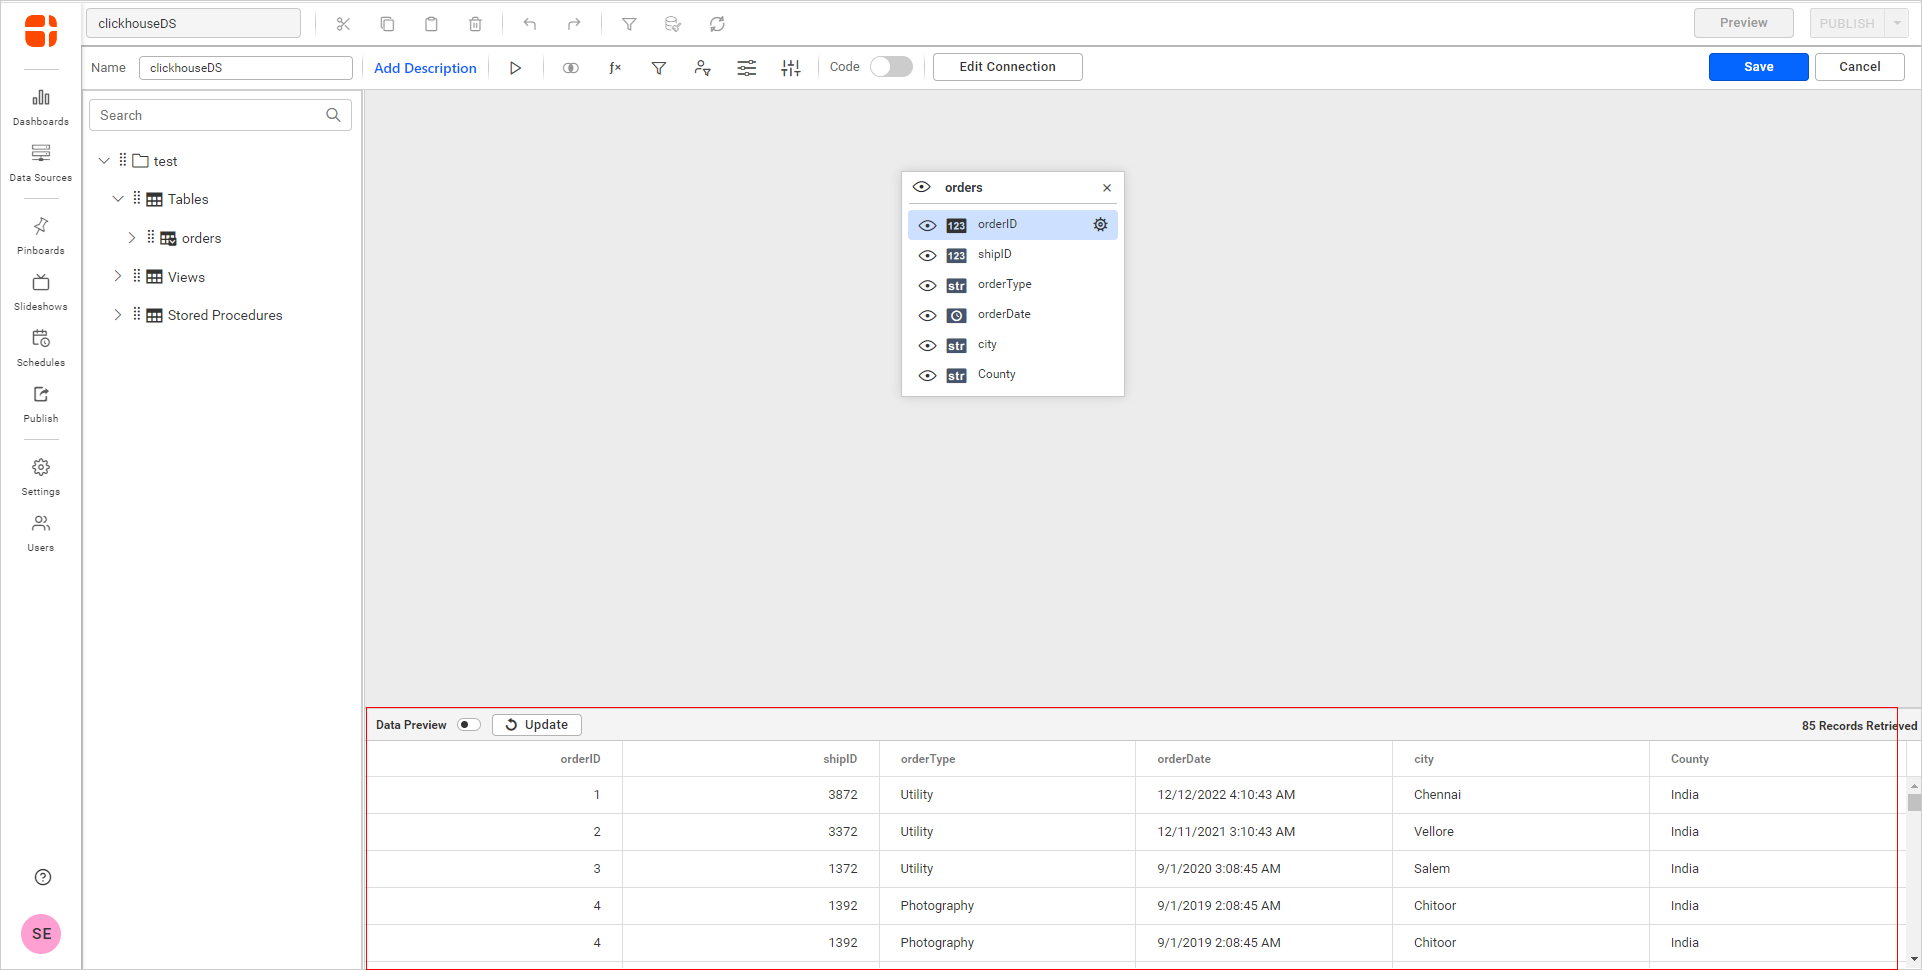Open Settings from the sidebar
The width and height of the screenshot is (1922, 970).
(x=41, y=477)
